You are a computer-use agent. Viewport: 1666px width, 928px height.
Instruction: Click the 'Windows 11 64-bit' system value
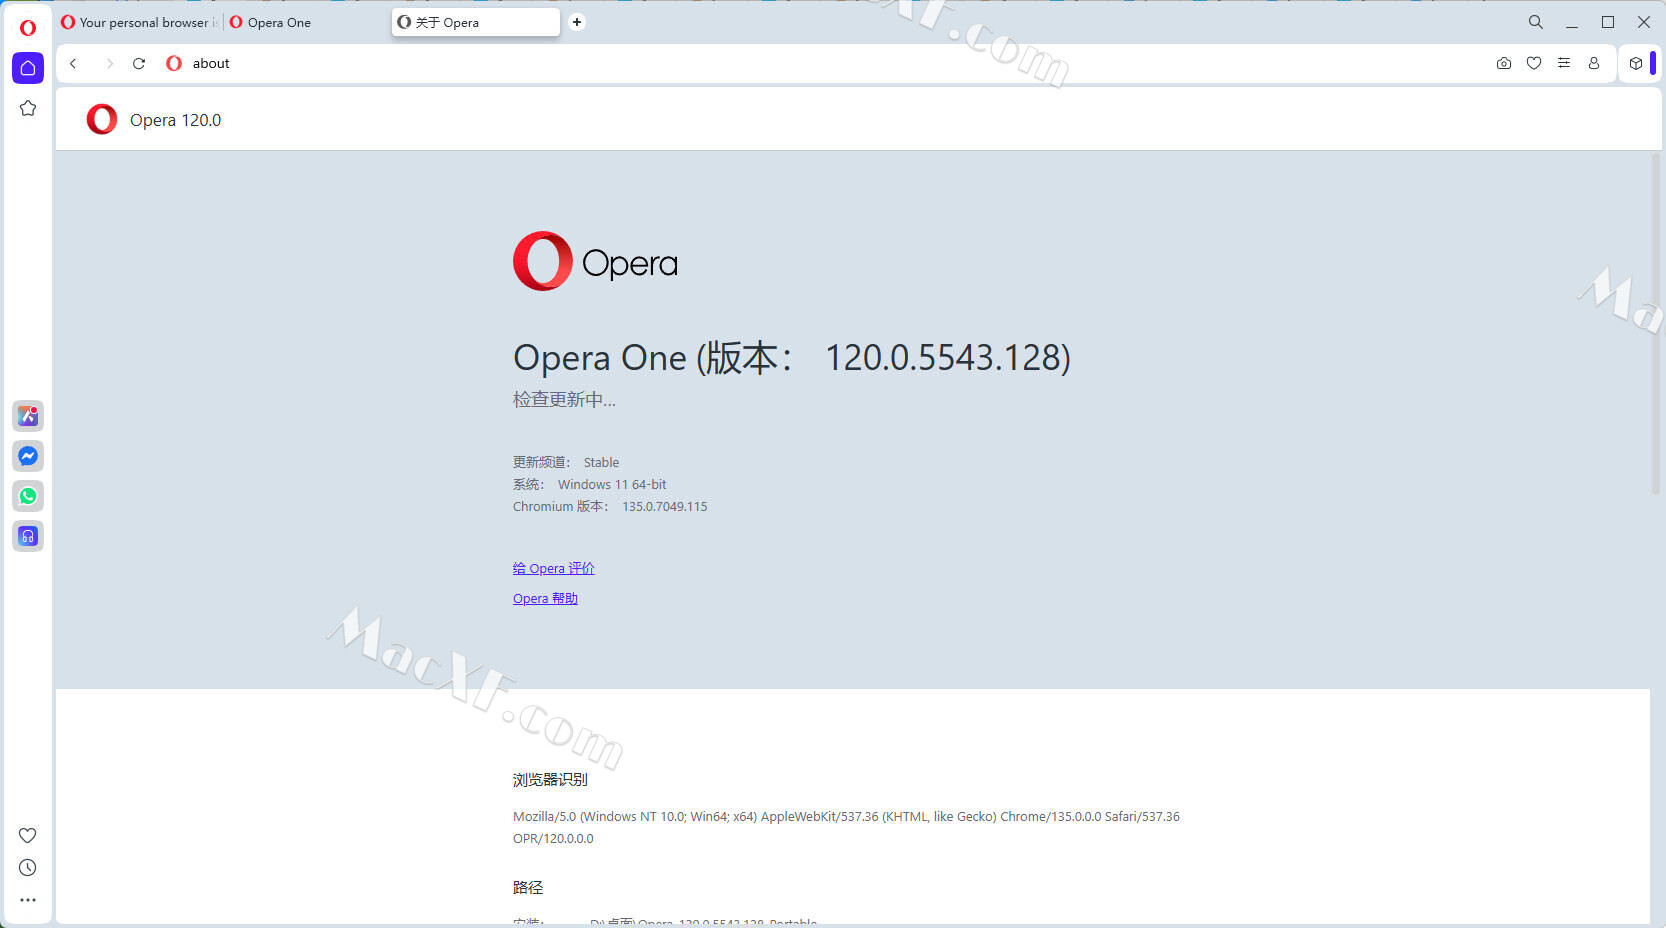pos(612,484)
